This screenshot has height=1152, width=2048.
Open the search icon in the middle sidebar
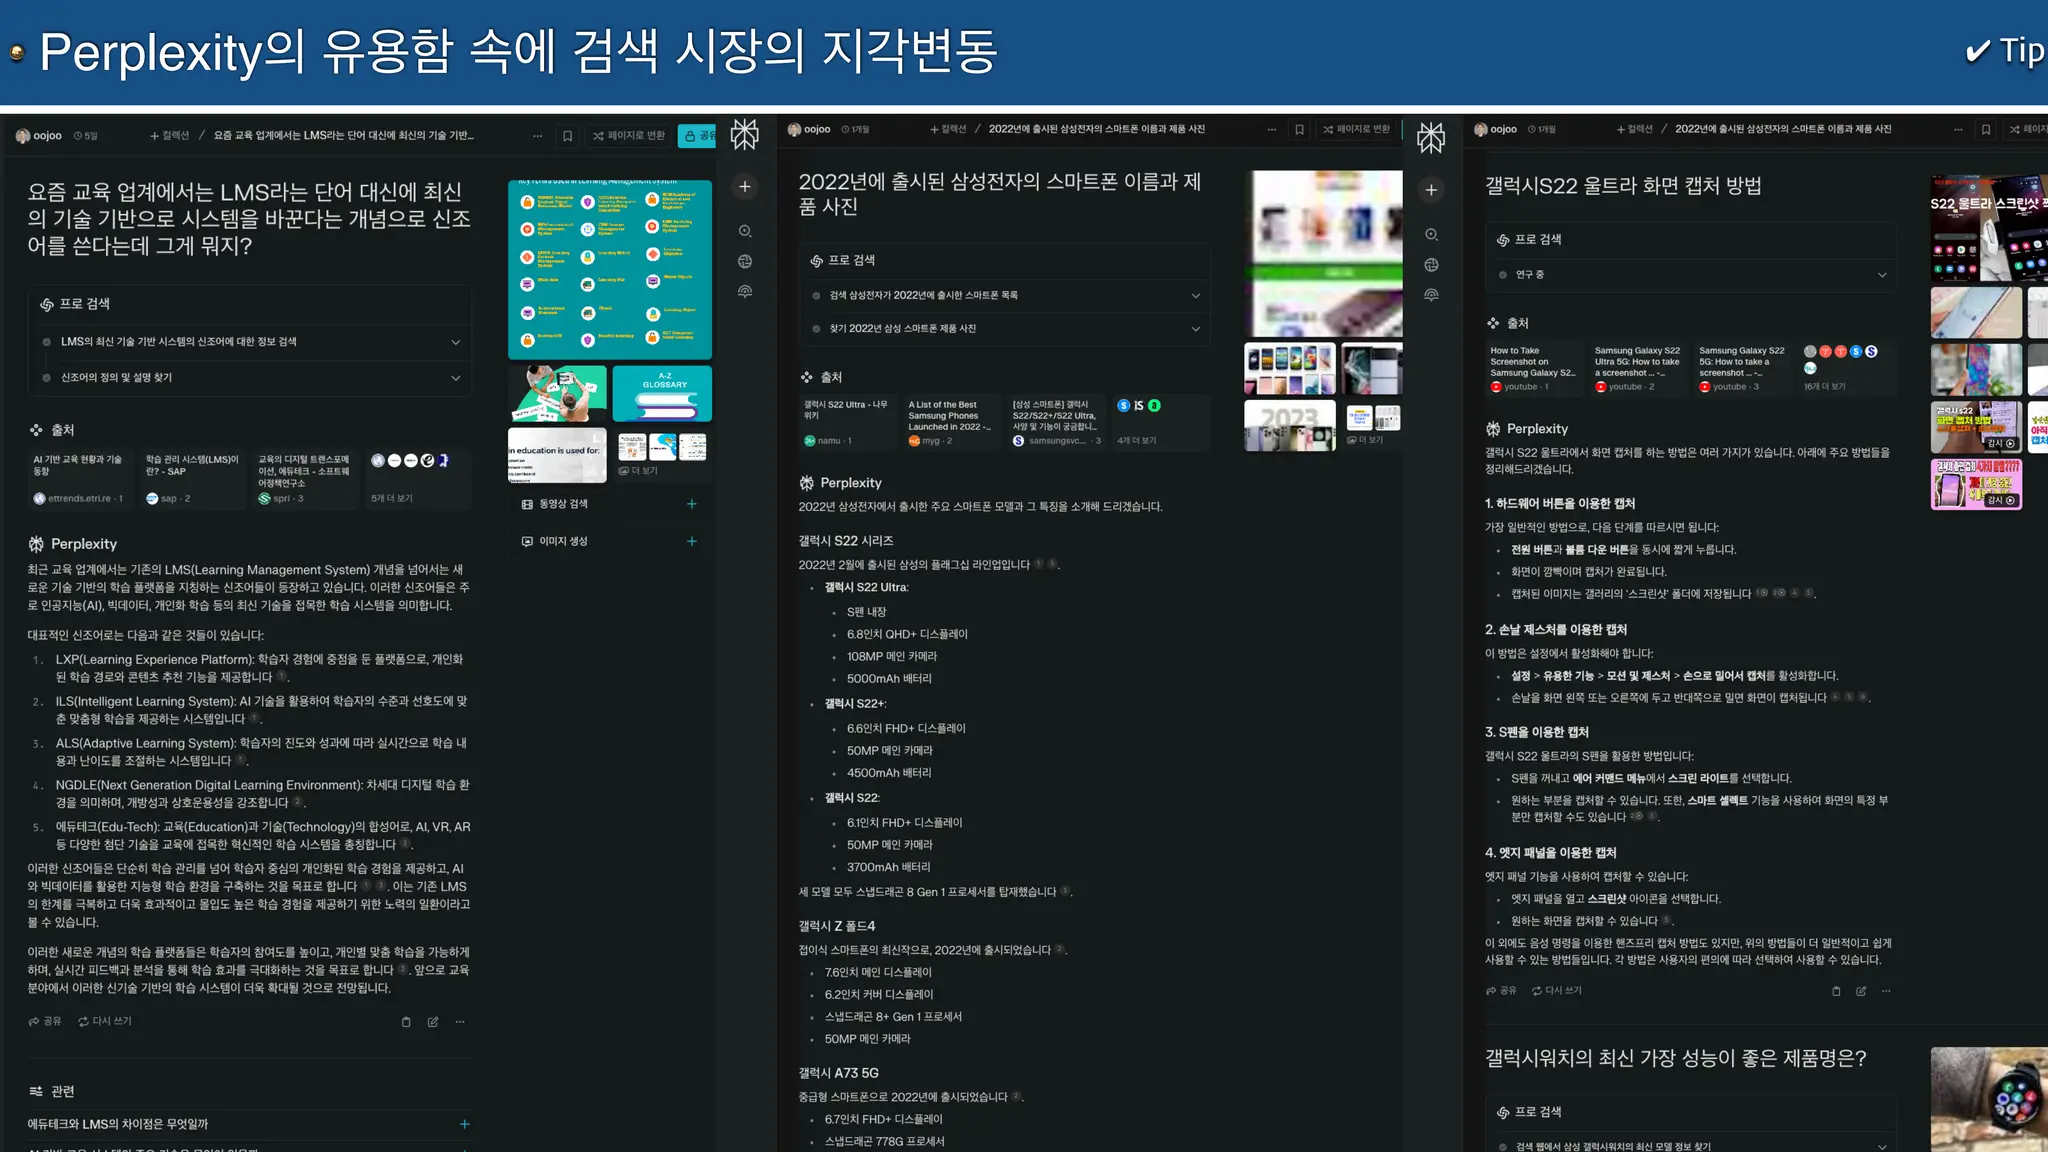1431,234
